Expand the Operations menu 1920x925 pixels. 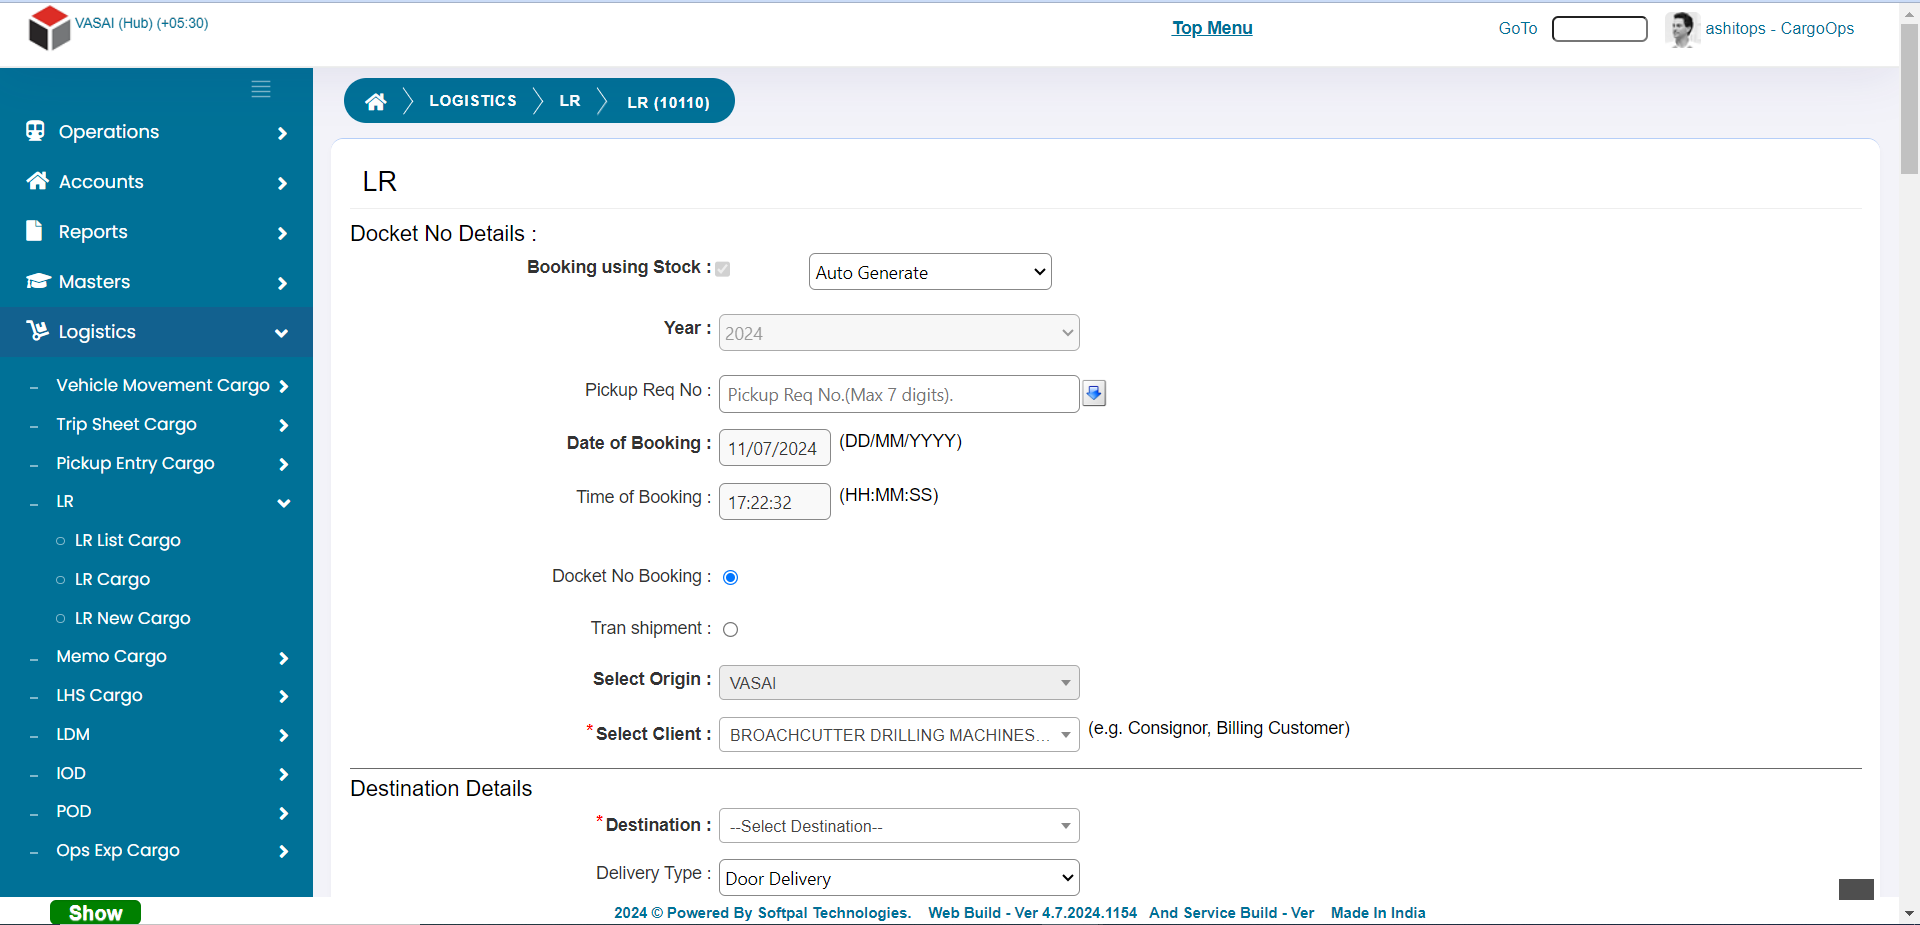tap(156, 132)
